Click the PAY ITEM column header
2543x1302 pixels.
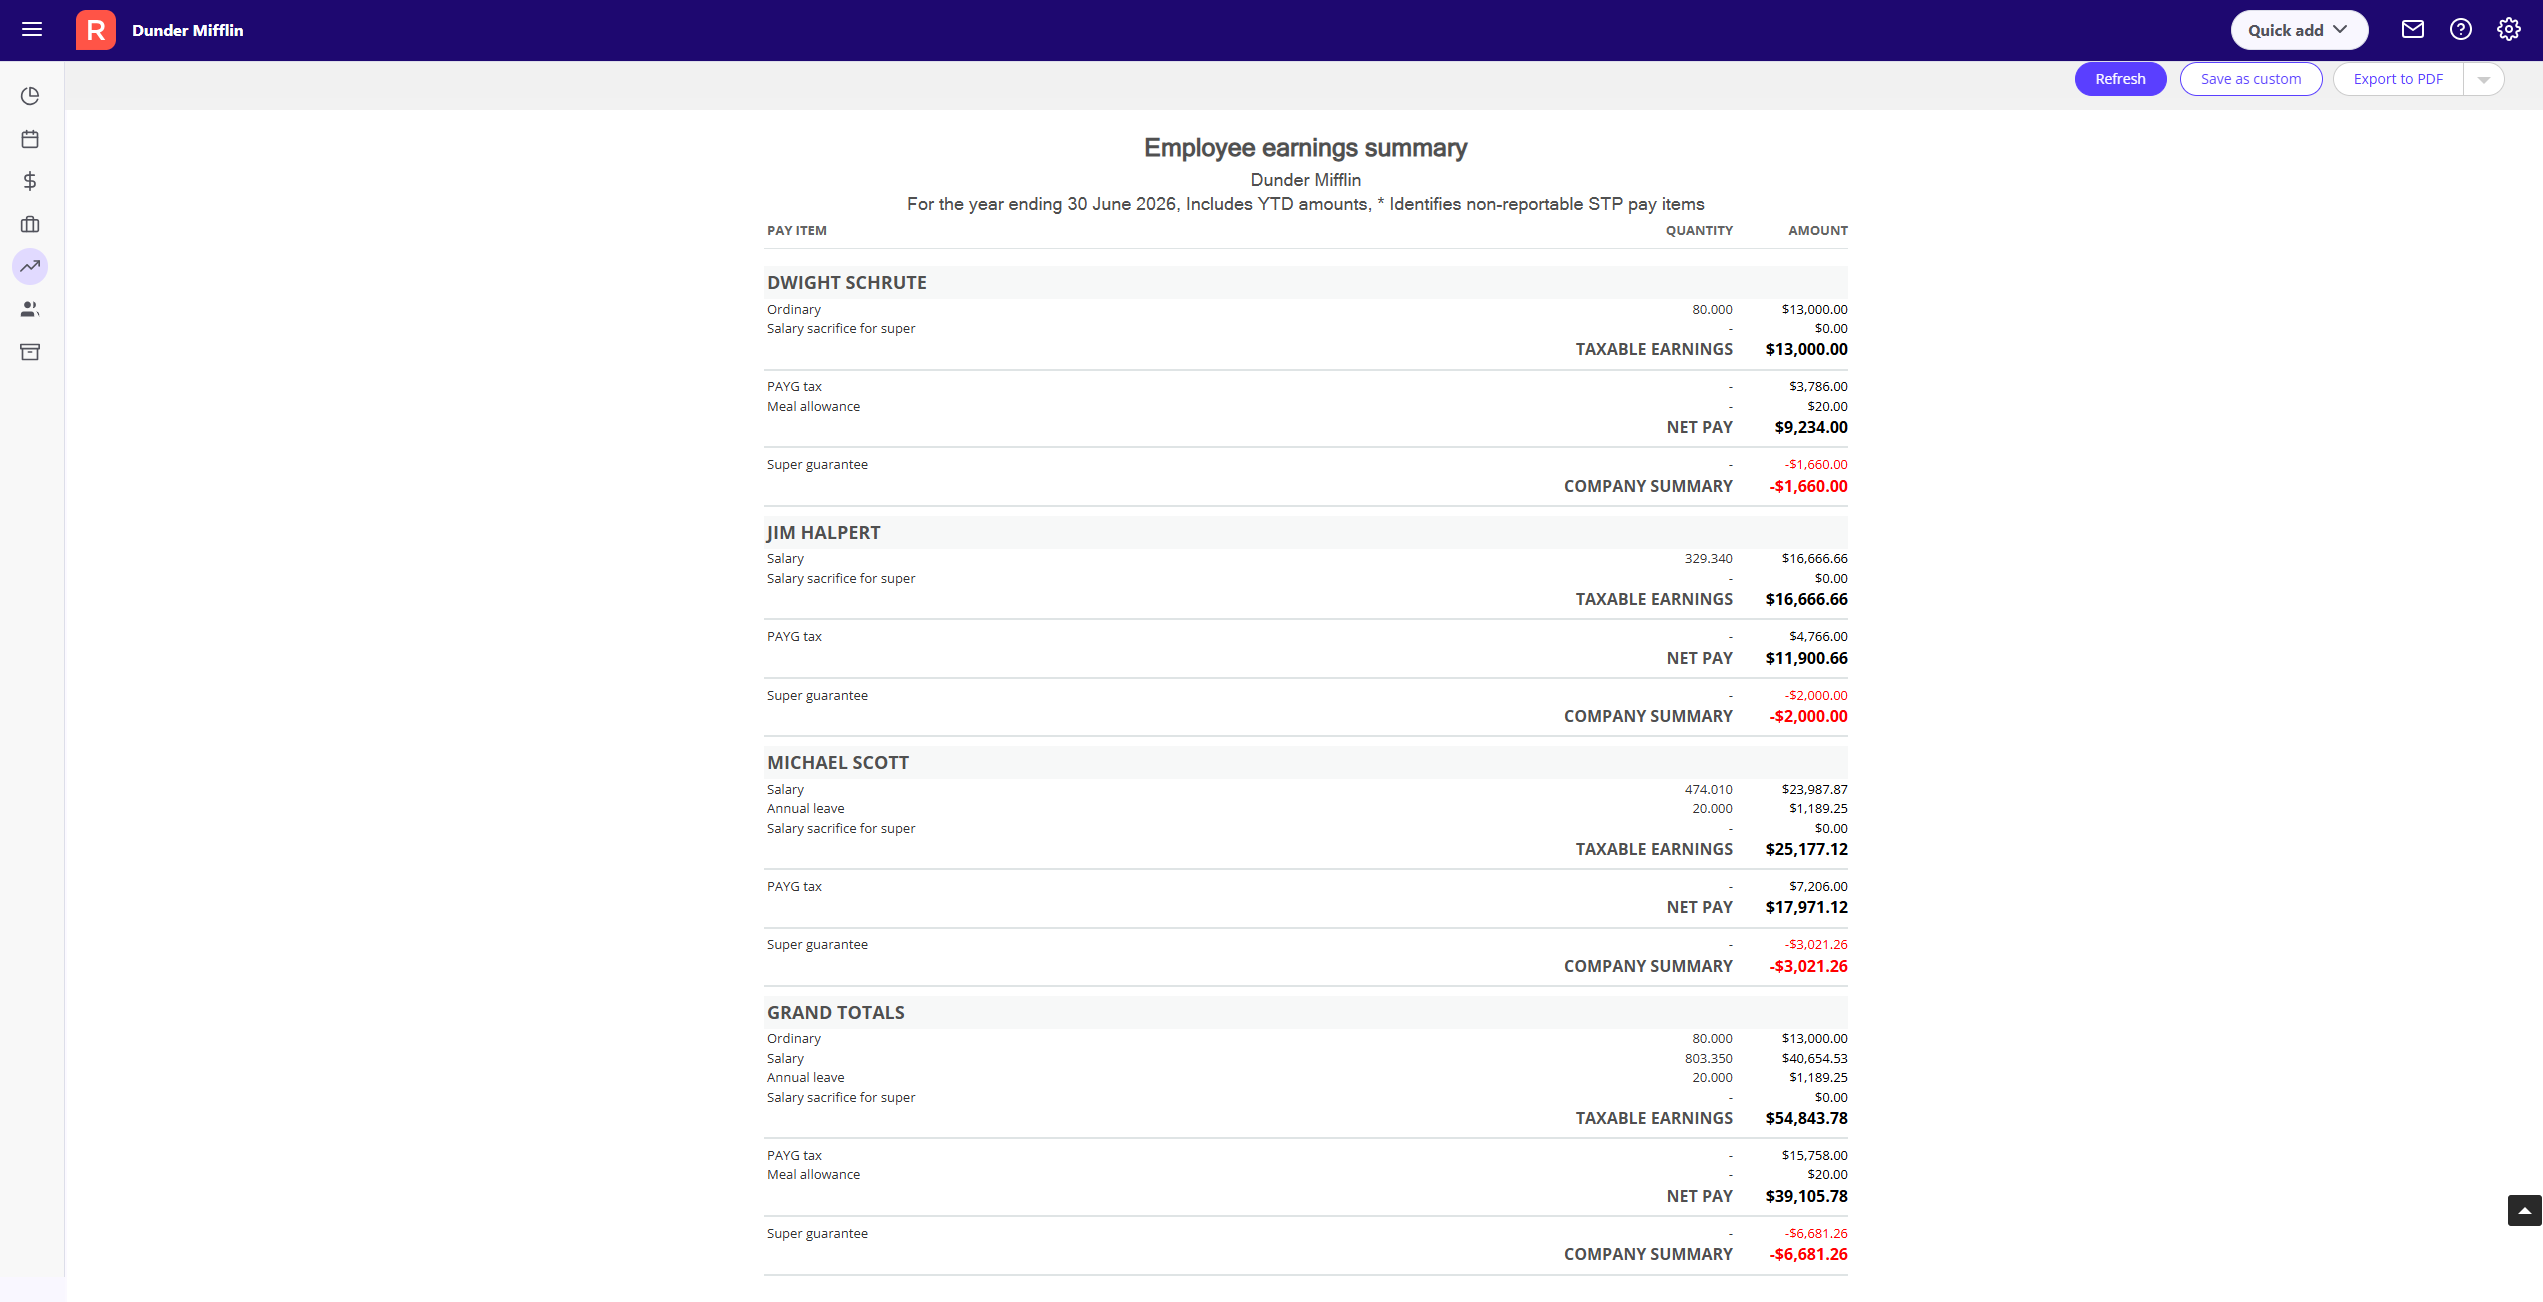point(797,231)
